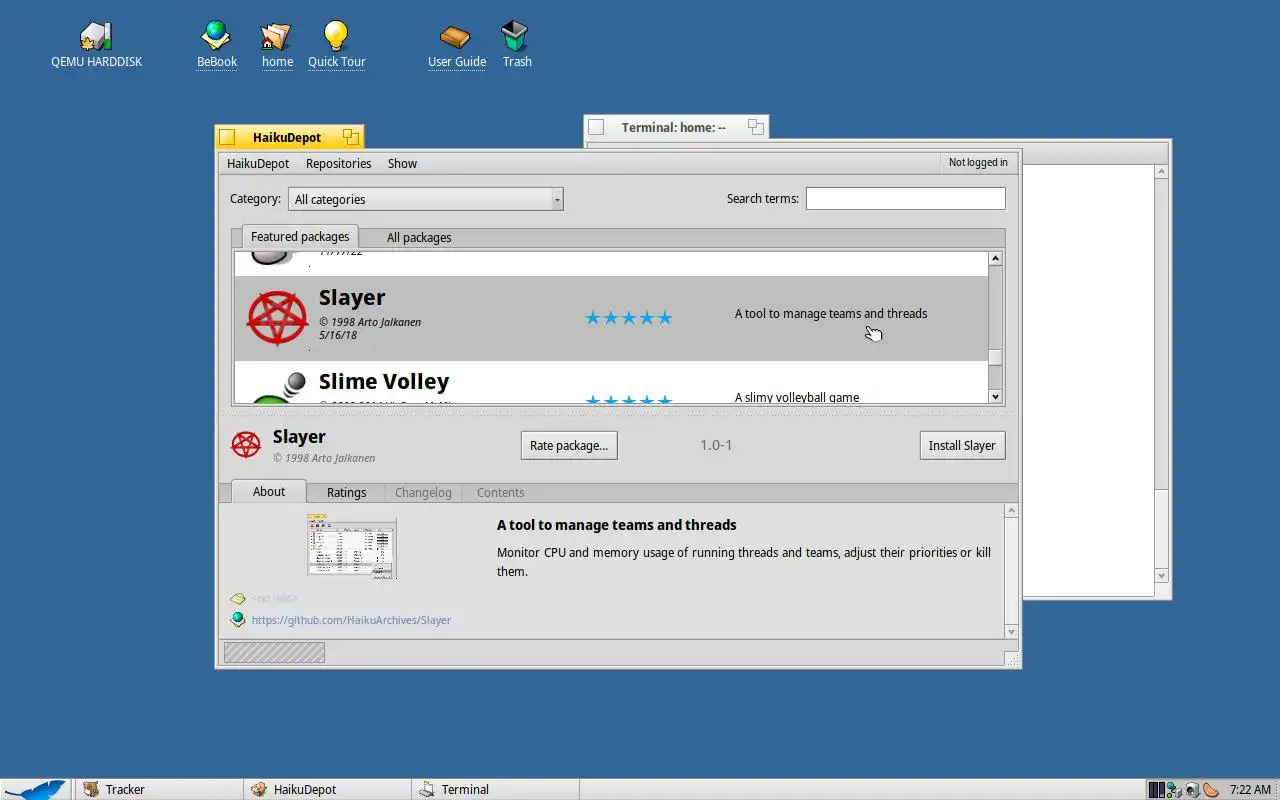This screenshot has width=1280, height=800.
Task: Switch to HaikuDepot in the Deskbar
Action: tap(327, 789)
